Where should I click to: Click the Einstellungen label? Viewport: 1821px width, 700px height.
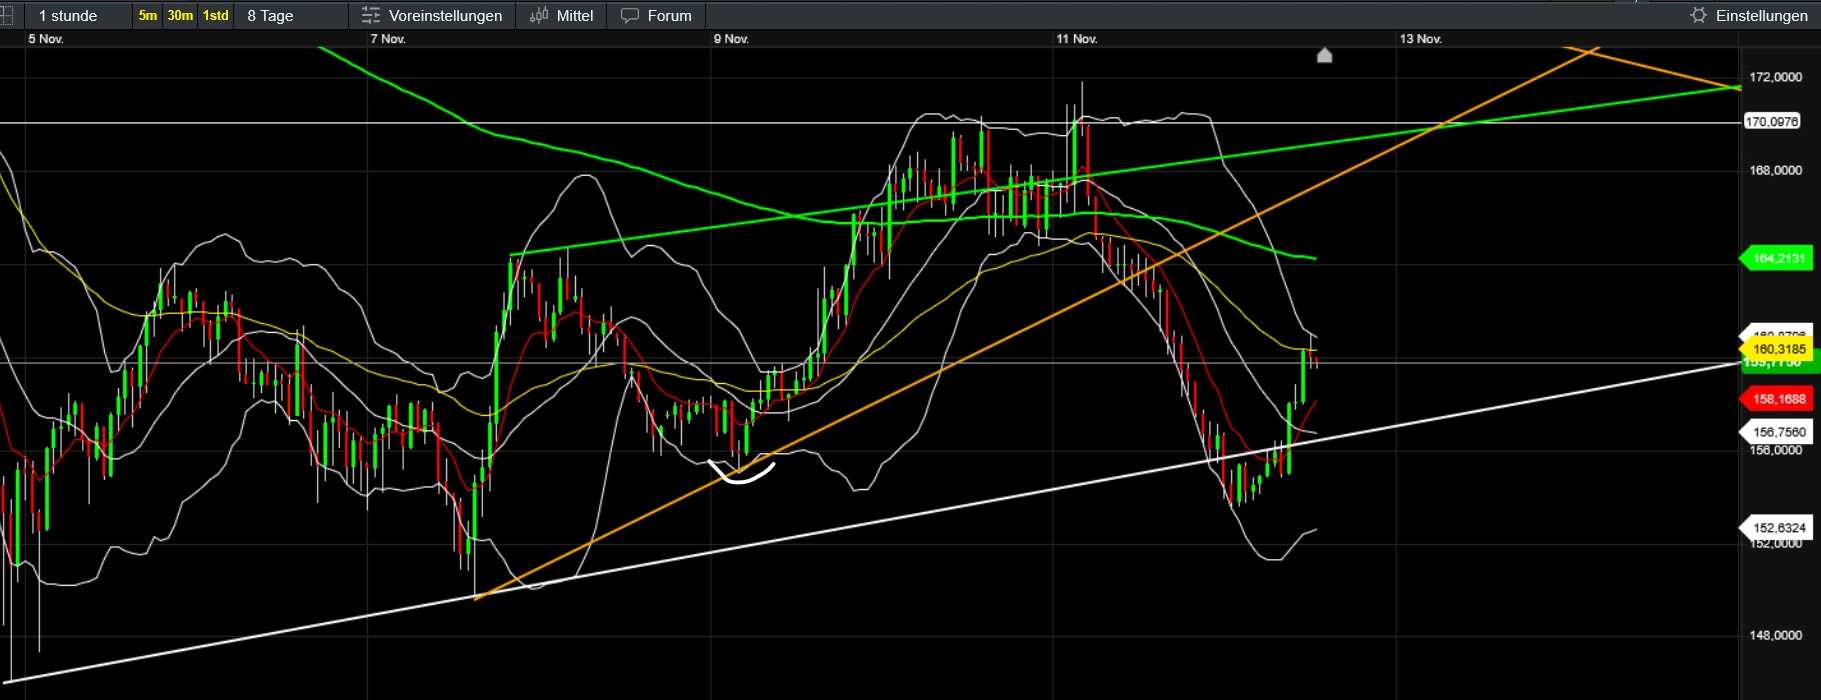click(1761, 16)
